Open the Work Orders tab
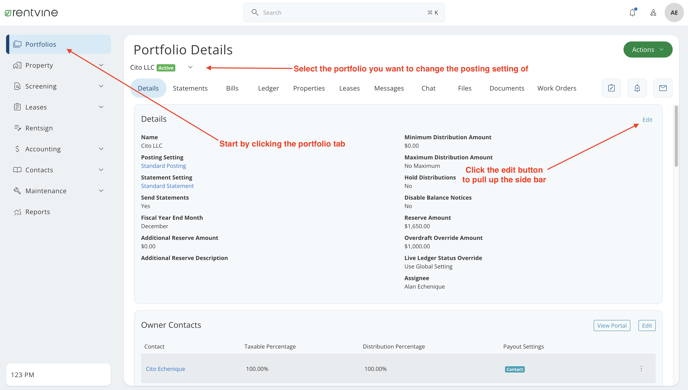688x390 pixels. (x=557, y=88)
